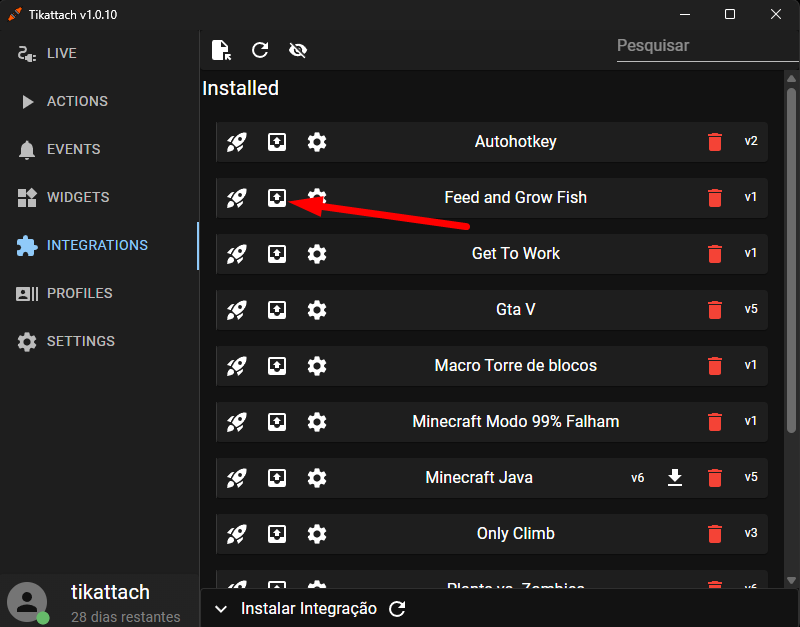Open the user avatar at the bottom left

(x=28, y=603)
